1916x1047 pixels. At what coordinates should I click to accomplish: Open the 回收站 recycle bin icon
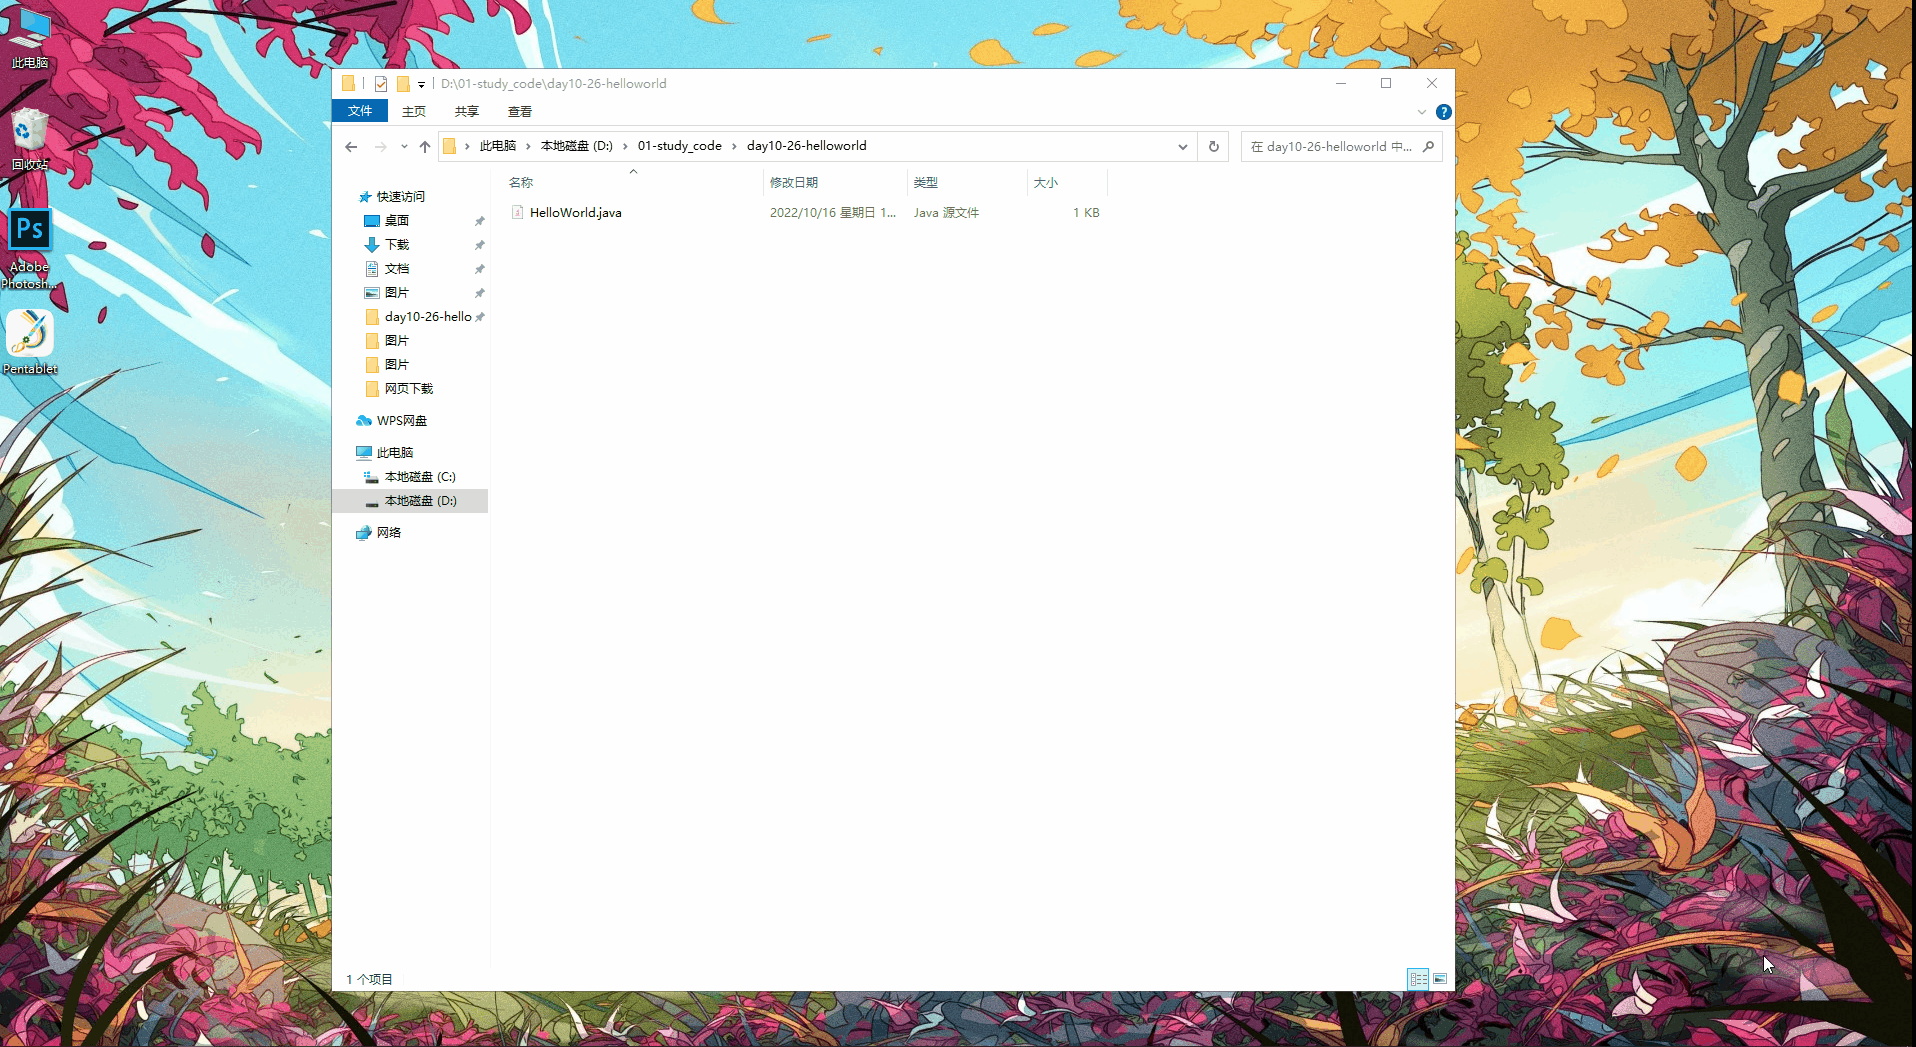pyautogui.click(x=29, y=139)
